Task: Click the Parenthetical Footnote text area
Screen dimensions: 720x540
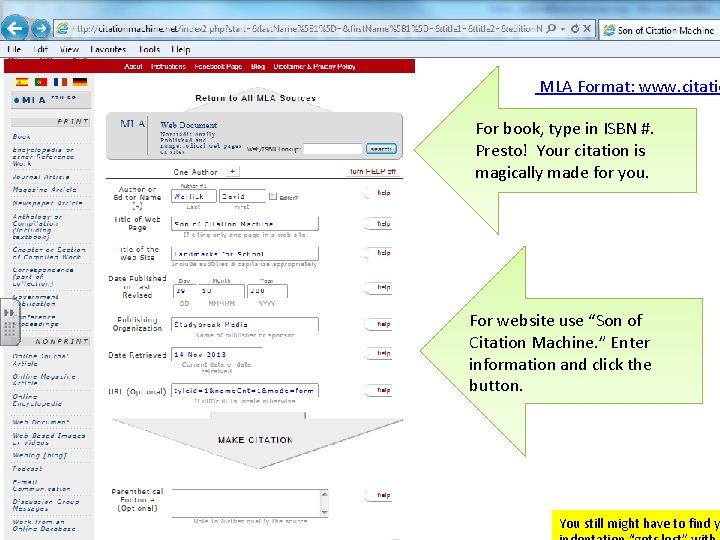Action: point(247,503)
